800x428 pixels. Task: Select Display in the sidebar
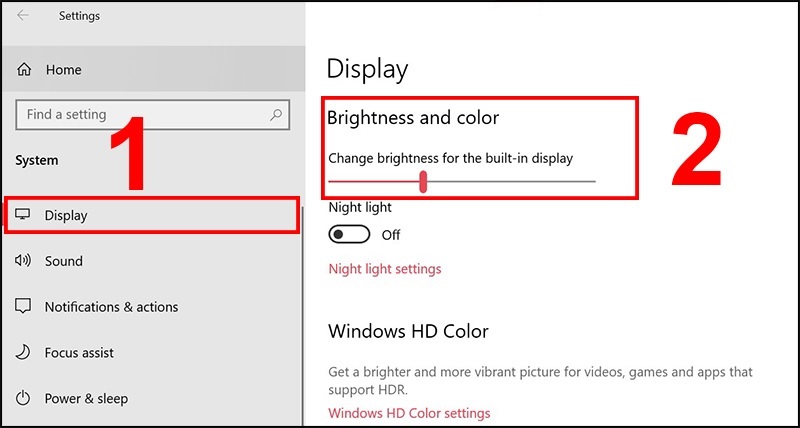[x=151, y=215]
